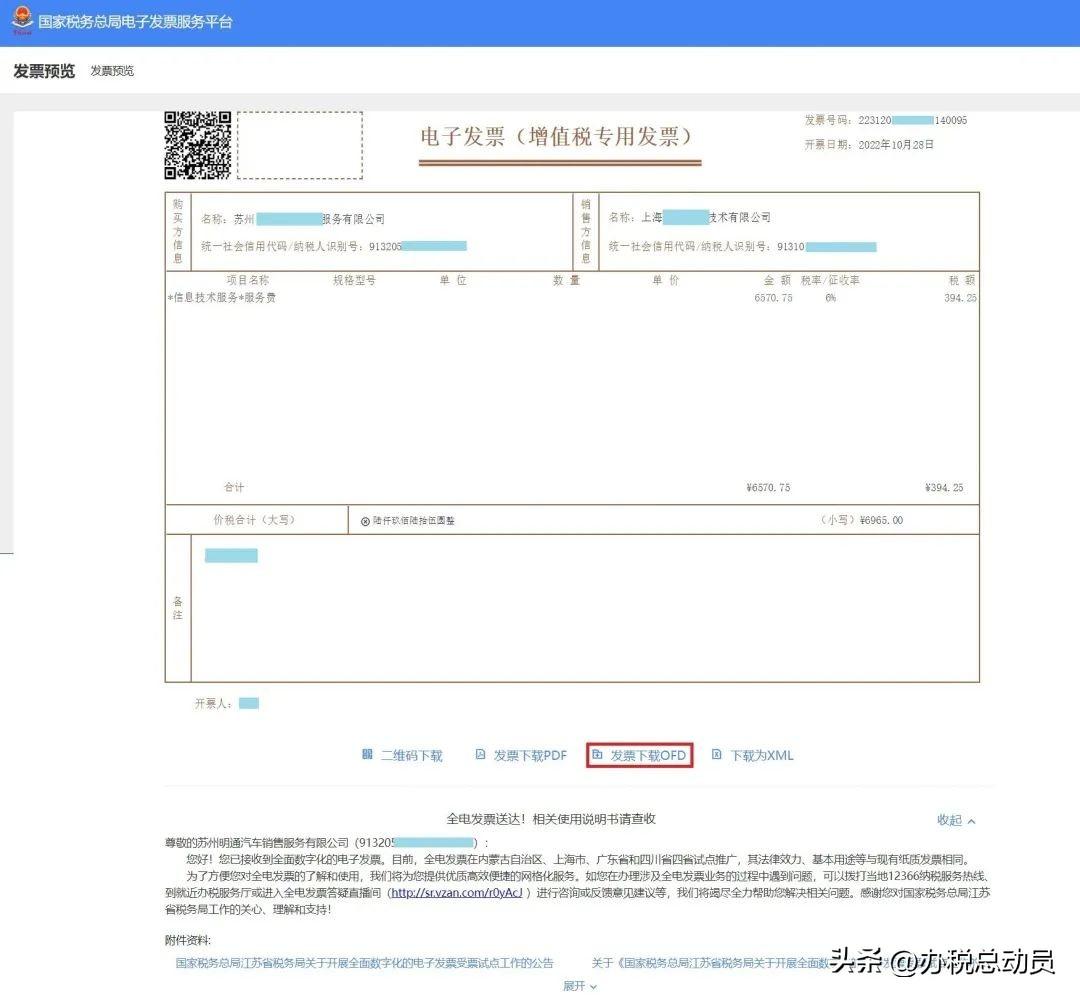Download invoice via 发票下载PDF
Screen dimensions: 1080x999
(530, 756)
